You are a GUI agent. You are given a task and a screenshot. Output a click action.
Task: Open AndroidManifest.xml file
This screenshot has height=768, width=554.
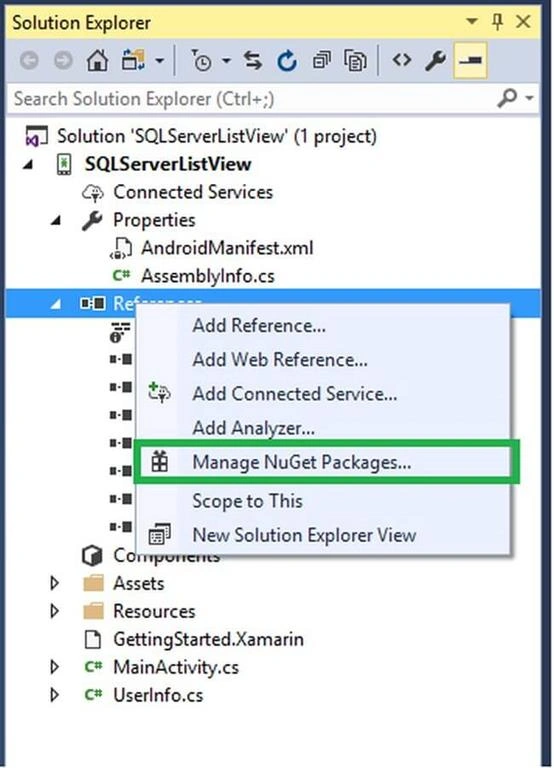tap(227, 248)
